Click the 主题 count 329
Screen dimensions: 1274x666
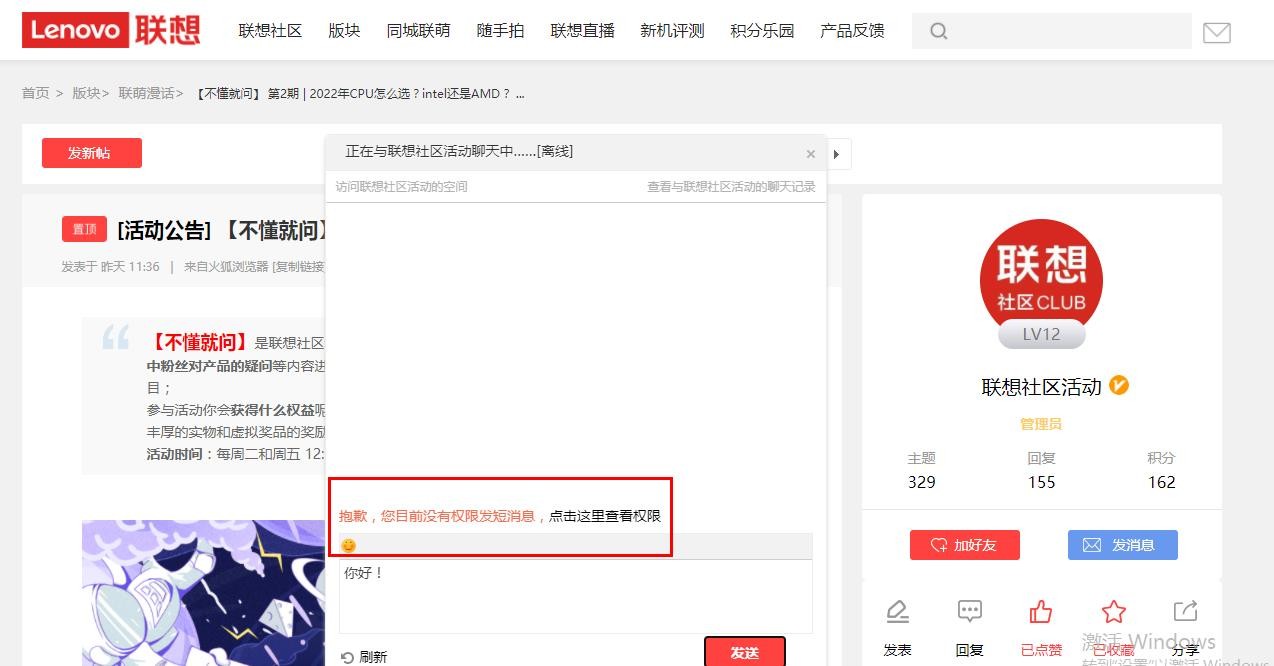pyautogui.click(x=921, y=482)
